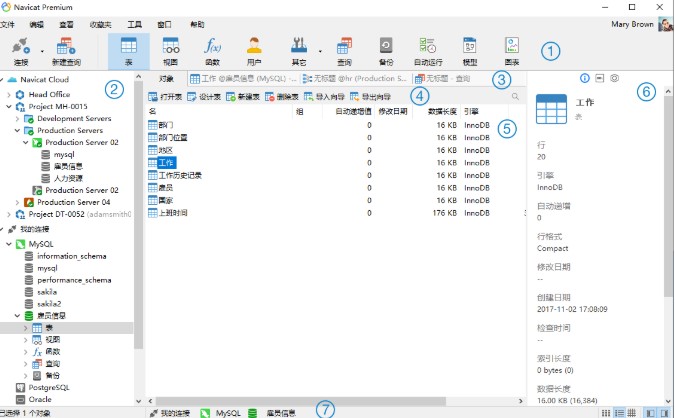The width and height of the screenshot is (675, 418).
Task: Expand the Head Office tree node
Action: click(x=9, y=94)
